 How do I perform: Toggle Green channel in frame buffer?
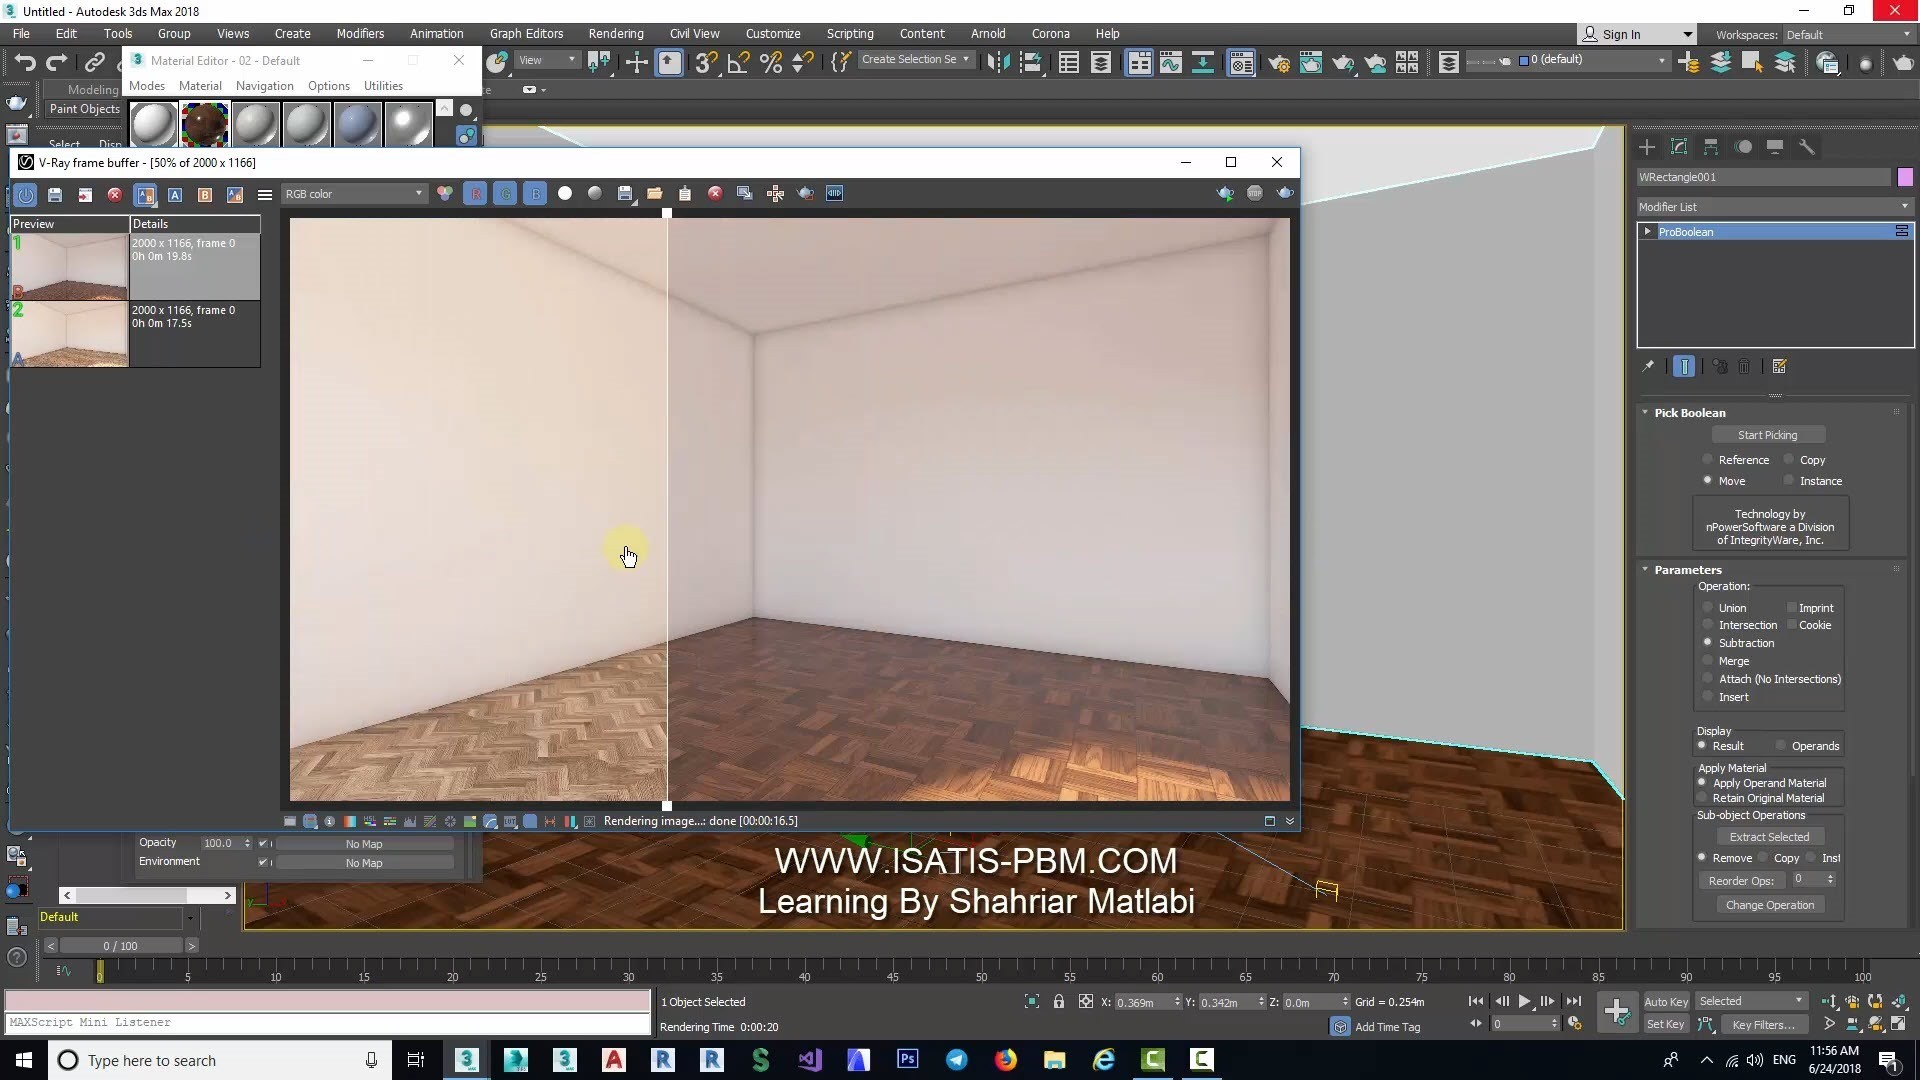[505, 194]
